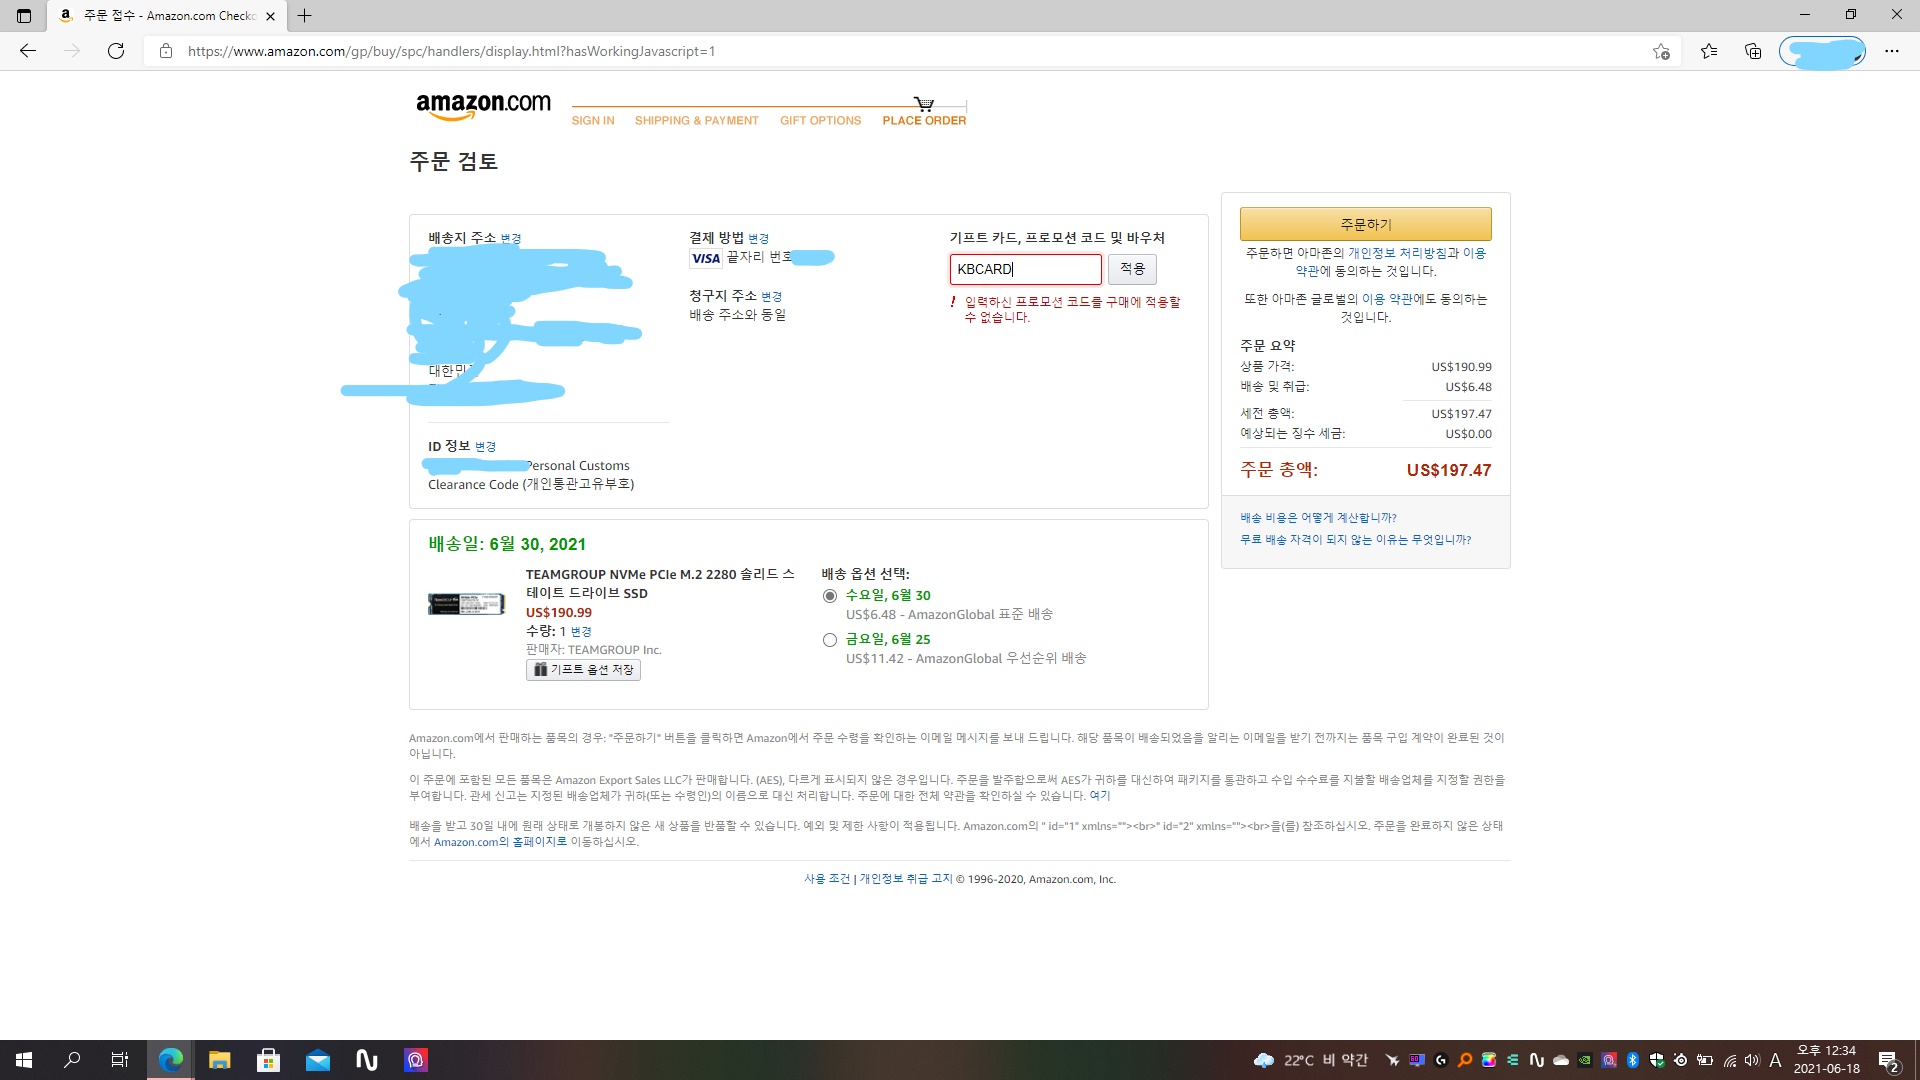Change the payment method (결제 방법 변경)

pos(759,239)
